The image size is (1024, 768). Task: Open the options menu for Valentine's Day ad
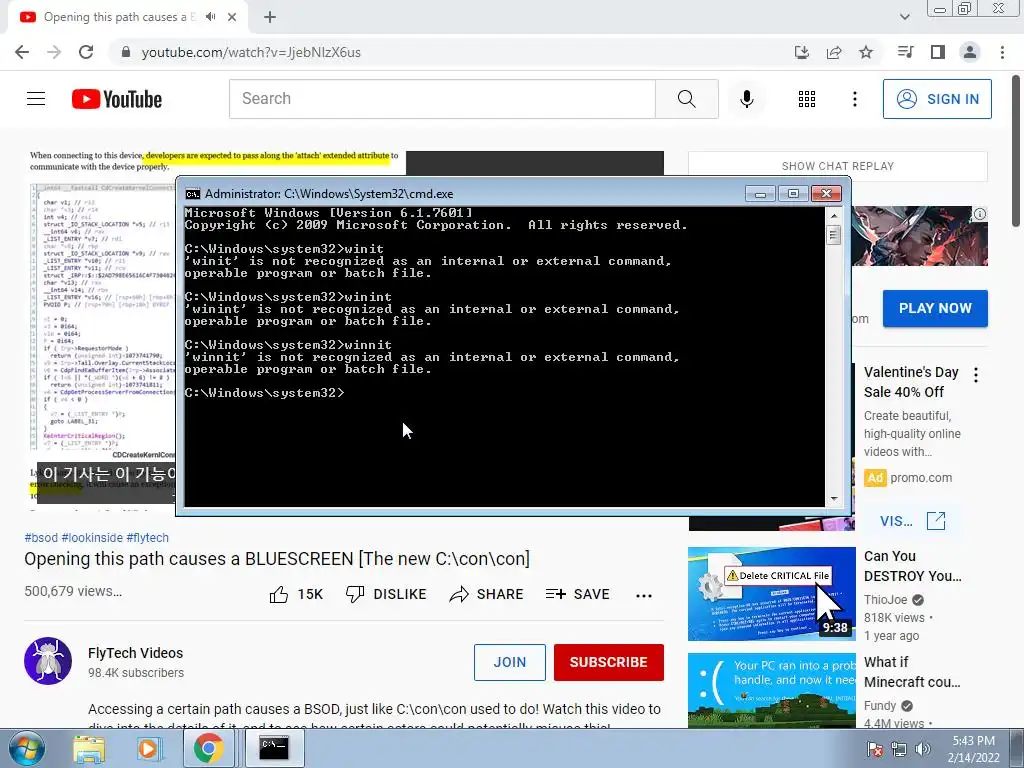click(976, 375)
